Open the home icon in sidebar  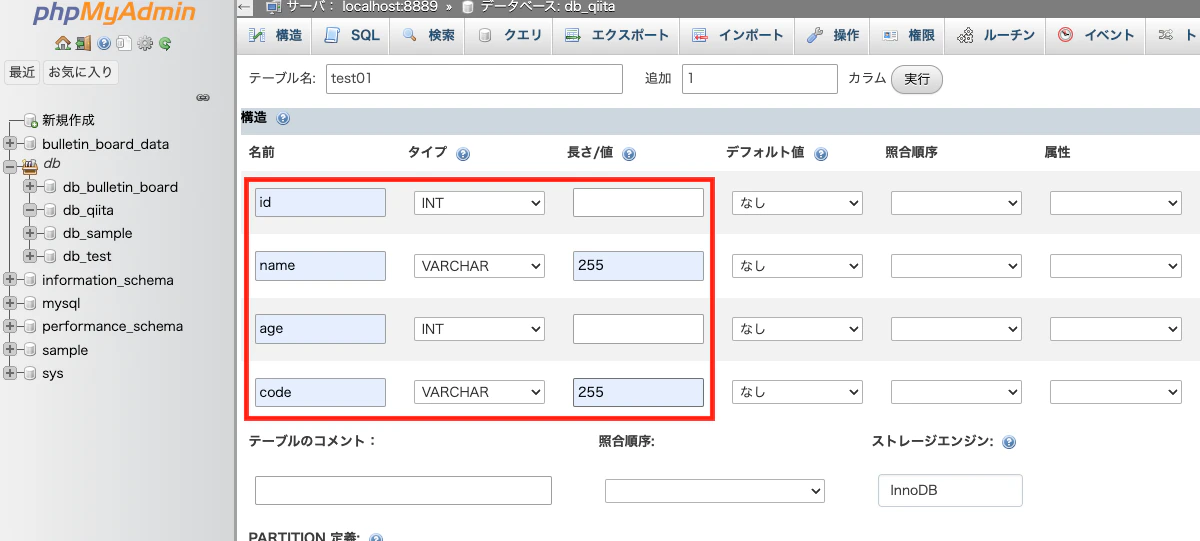tap(63, 44)
